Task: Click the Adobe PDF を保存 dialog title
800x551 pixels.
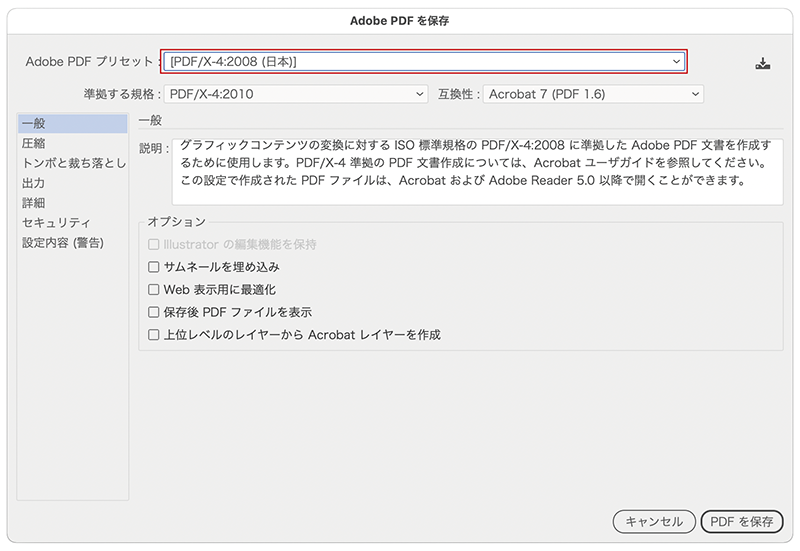Action: pos(399,21)
